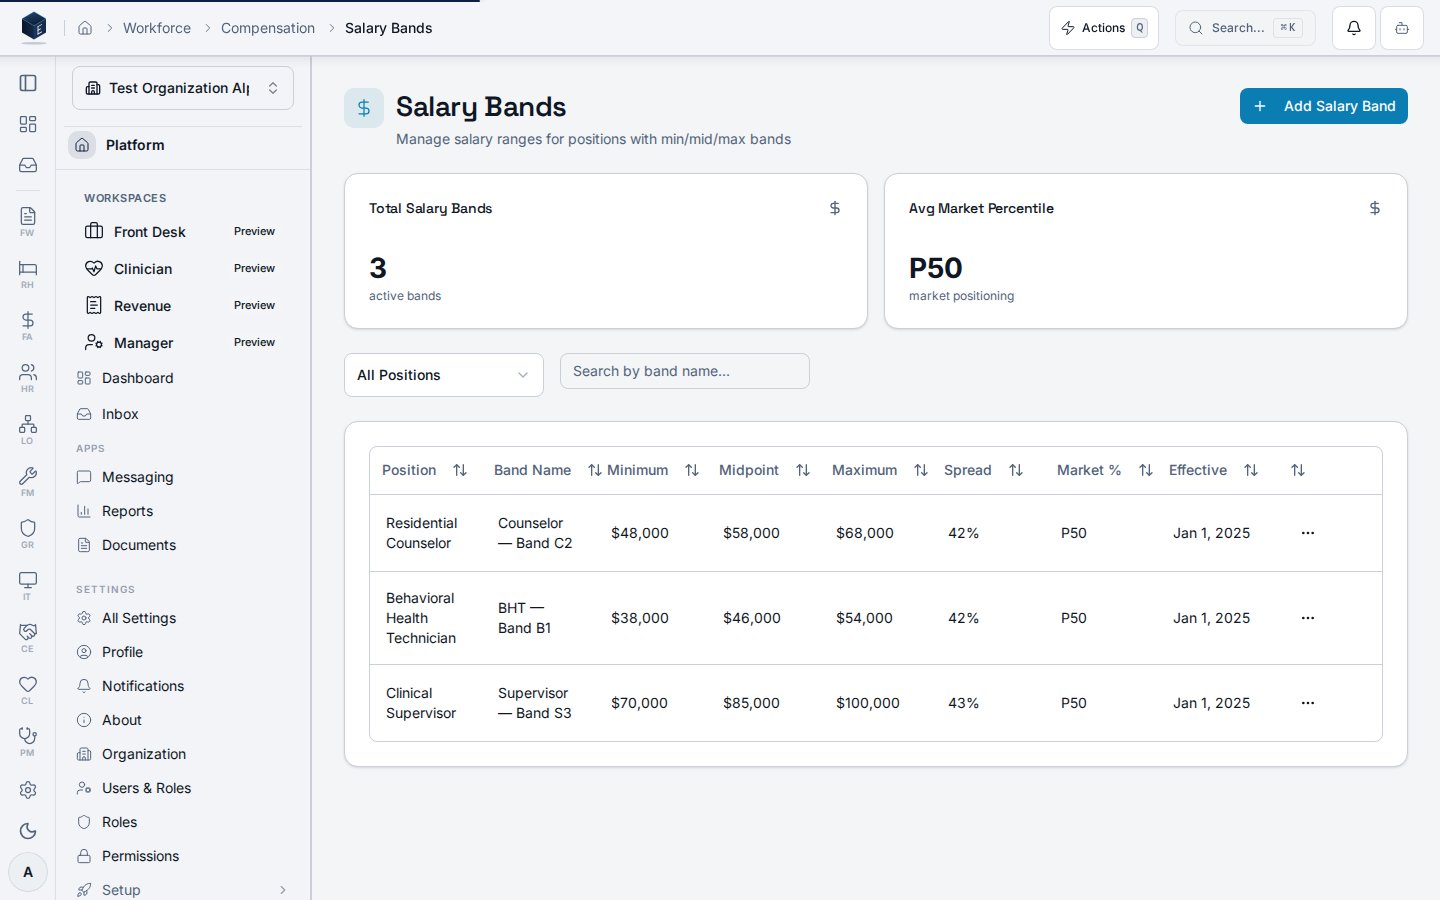This screenshot has height=900, width=1440.
Task: Click row actions menu for Behavioral Health Technician
Action: 1308,618
